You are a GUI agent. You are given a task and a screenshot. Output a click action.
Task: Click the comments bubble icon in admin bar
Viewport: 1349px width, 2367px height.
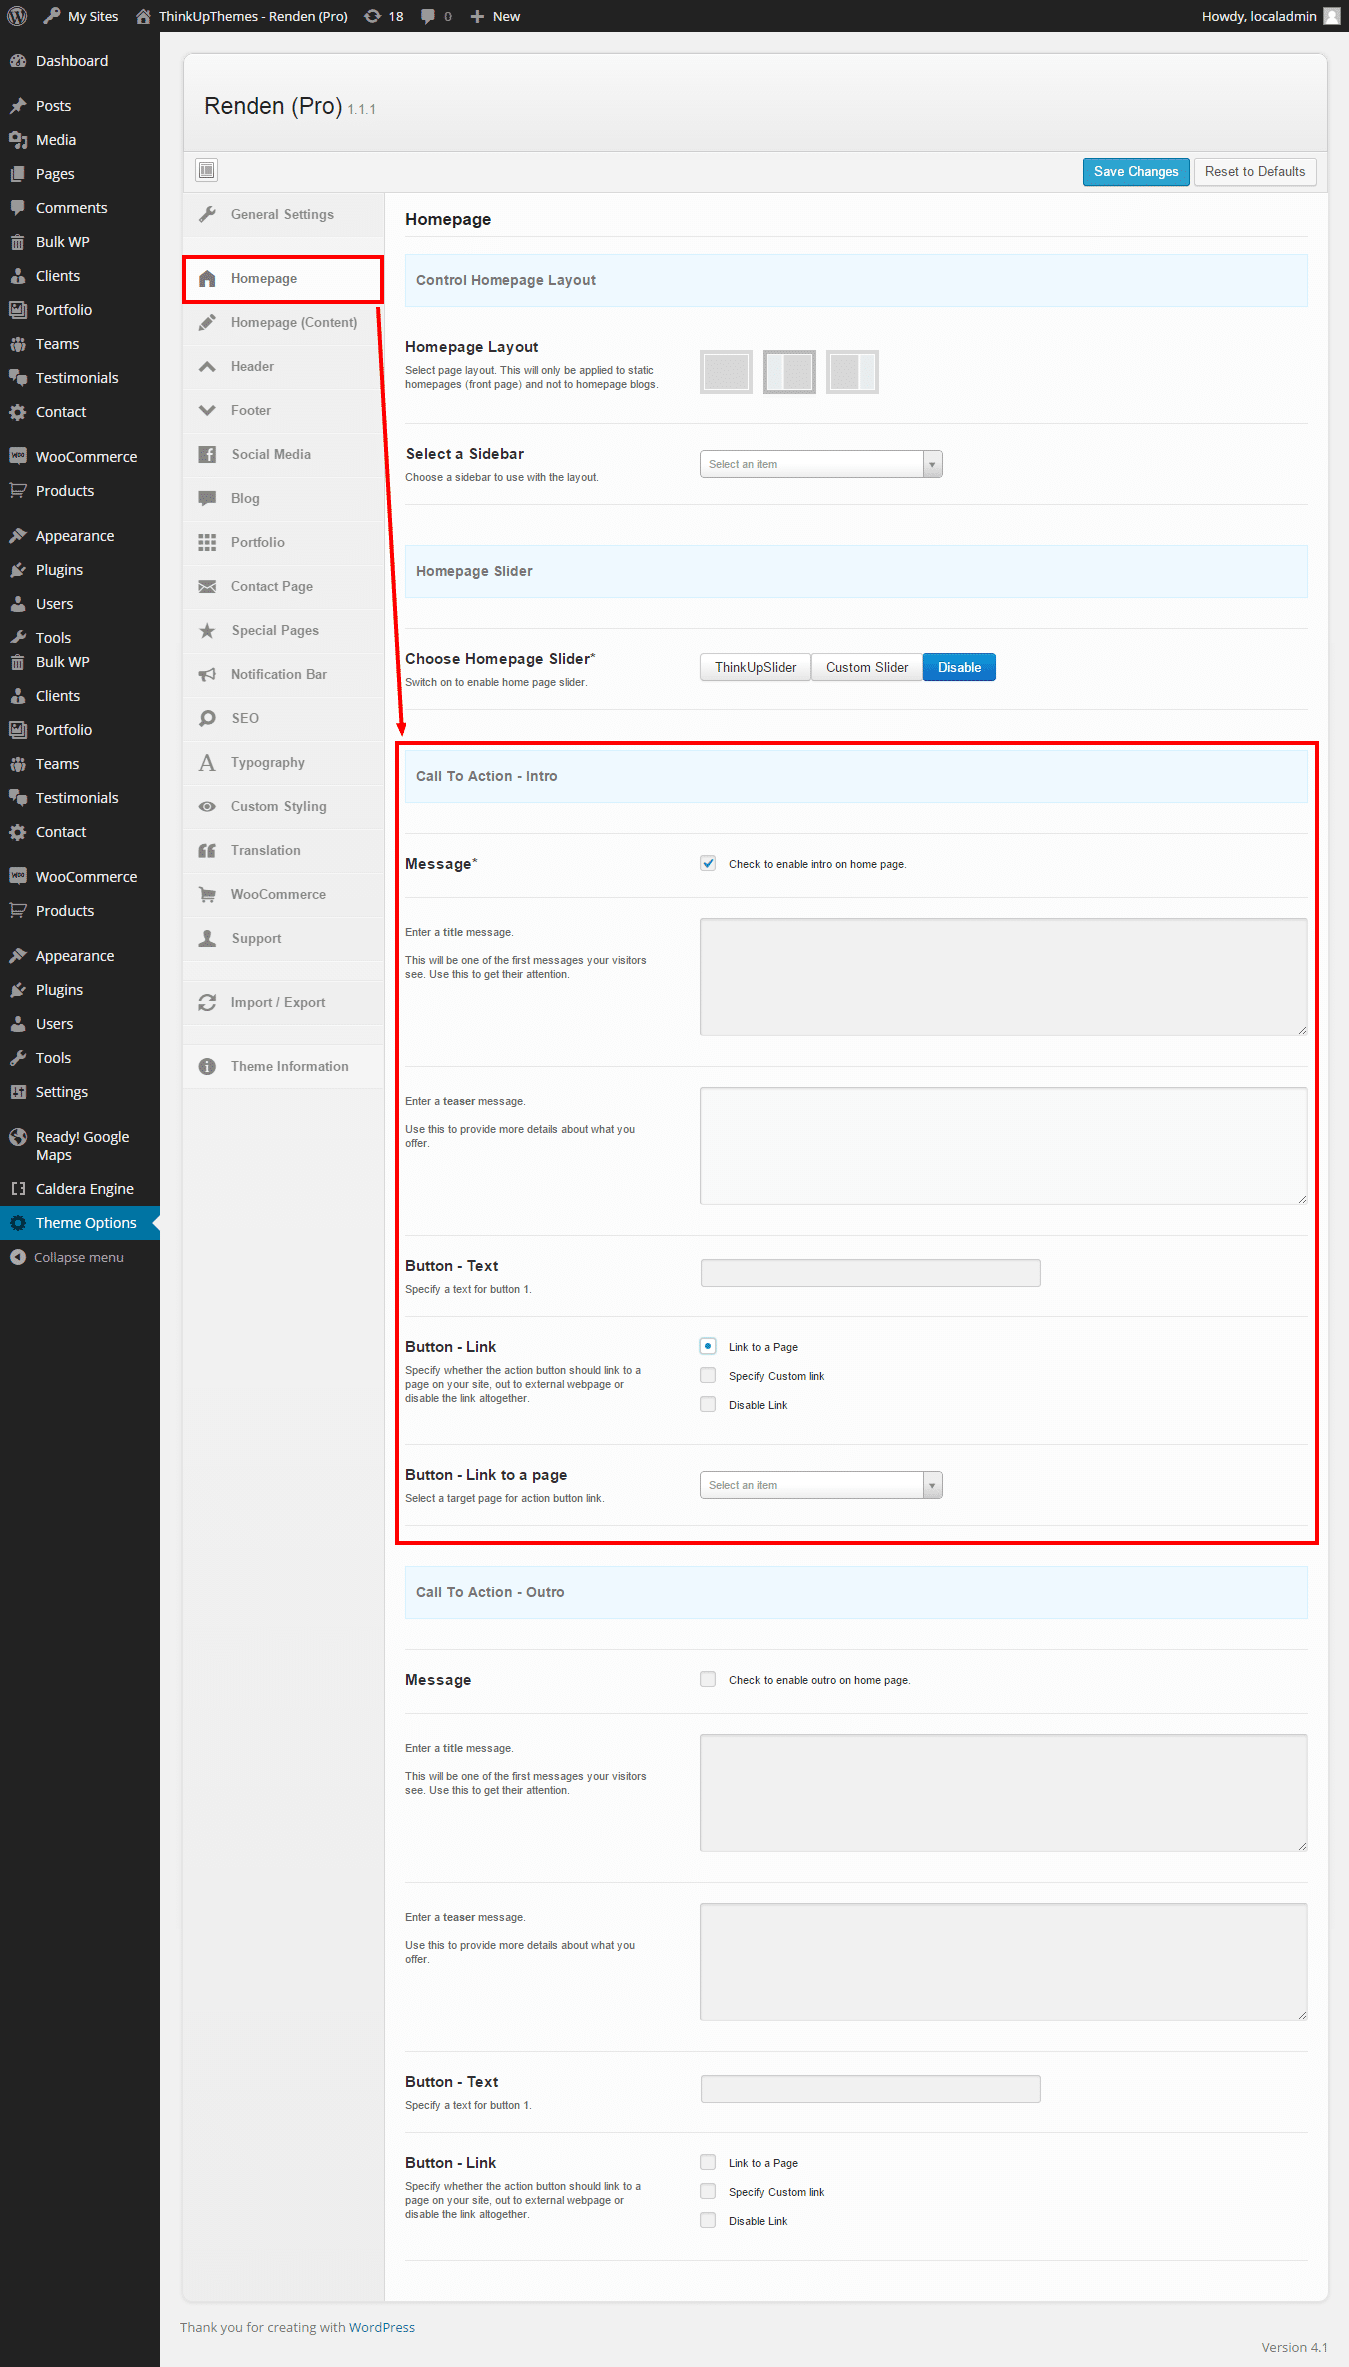pyautogui.click(x=428, y=16)
